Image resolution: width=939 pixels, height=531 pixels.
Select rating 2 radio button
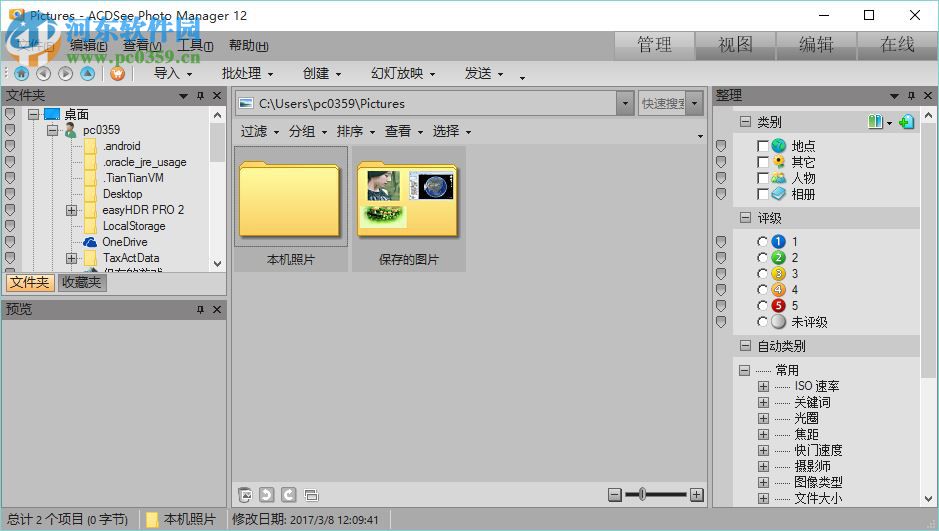(762, 257)
